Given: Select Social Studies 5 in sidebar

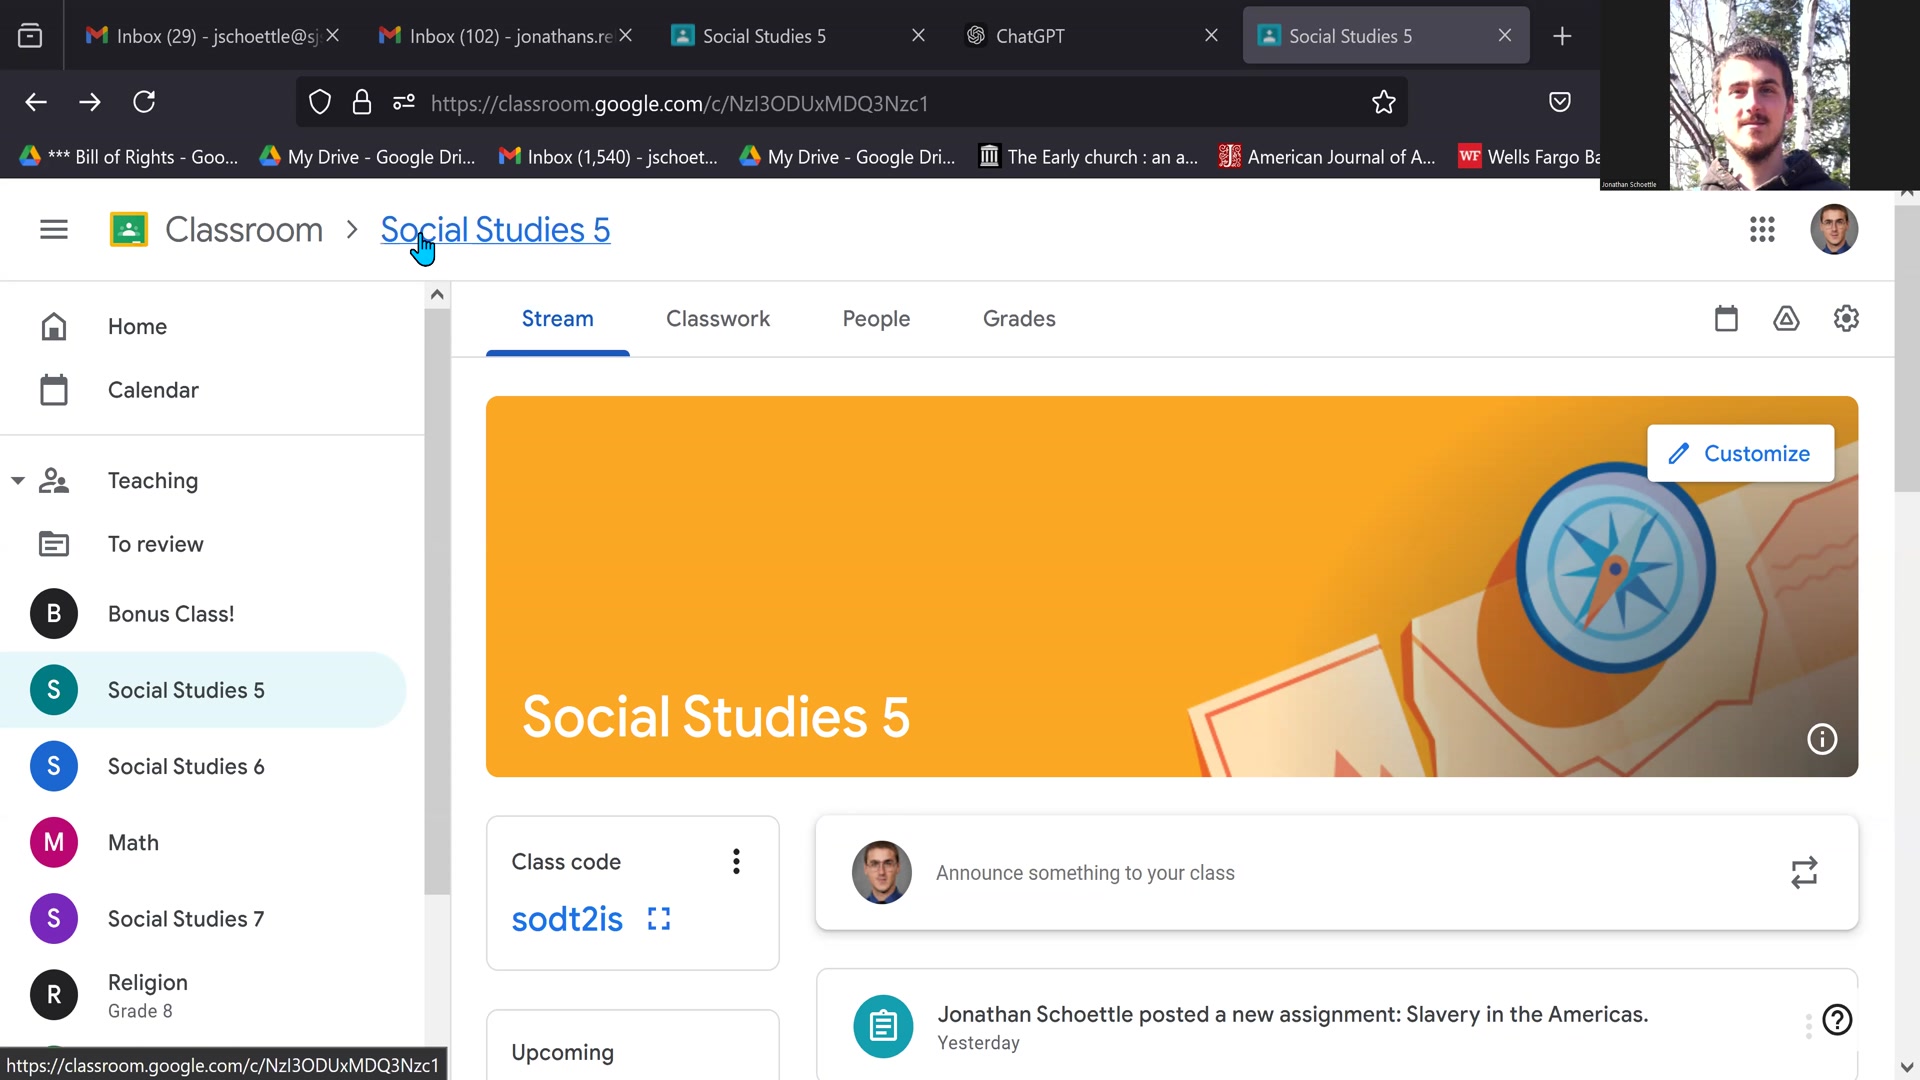Looking at the screenshot, I should 203,690.
